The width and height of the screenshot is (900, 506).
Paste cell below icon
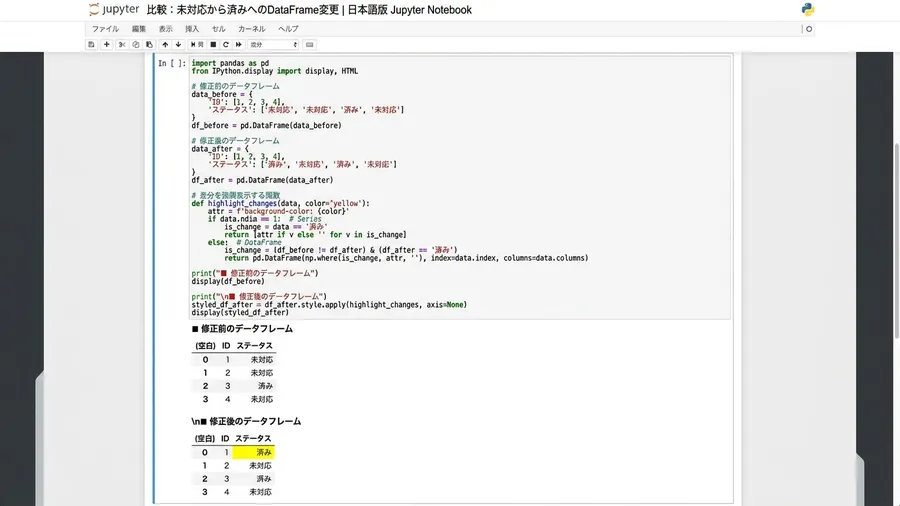[x=149, y=44]
